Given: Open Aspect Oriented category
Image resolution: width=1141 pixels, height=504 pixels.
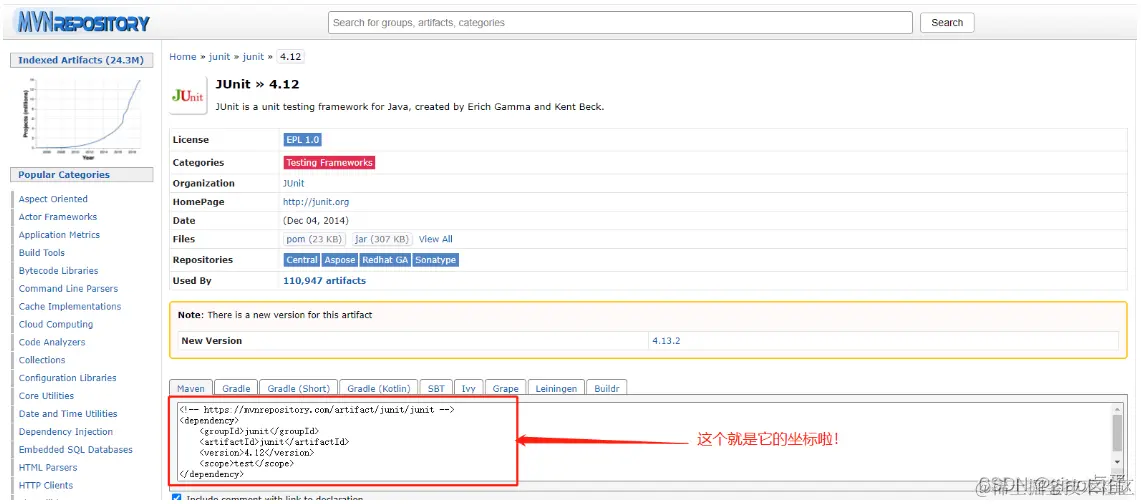Looking at the screenshot, I should [x=53, y=199].
